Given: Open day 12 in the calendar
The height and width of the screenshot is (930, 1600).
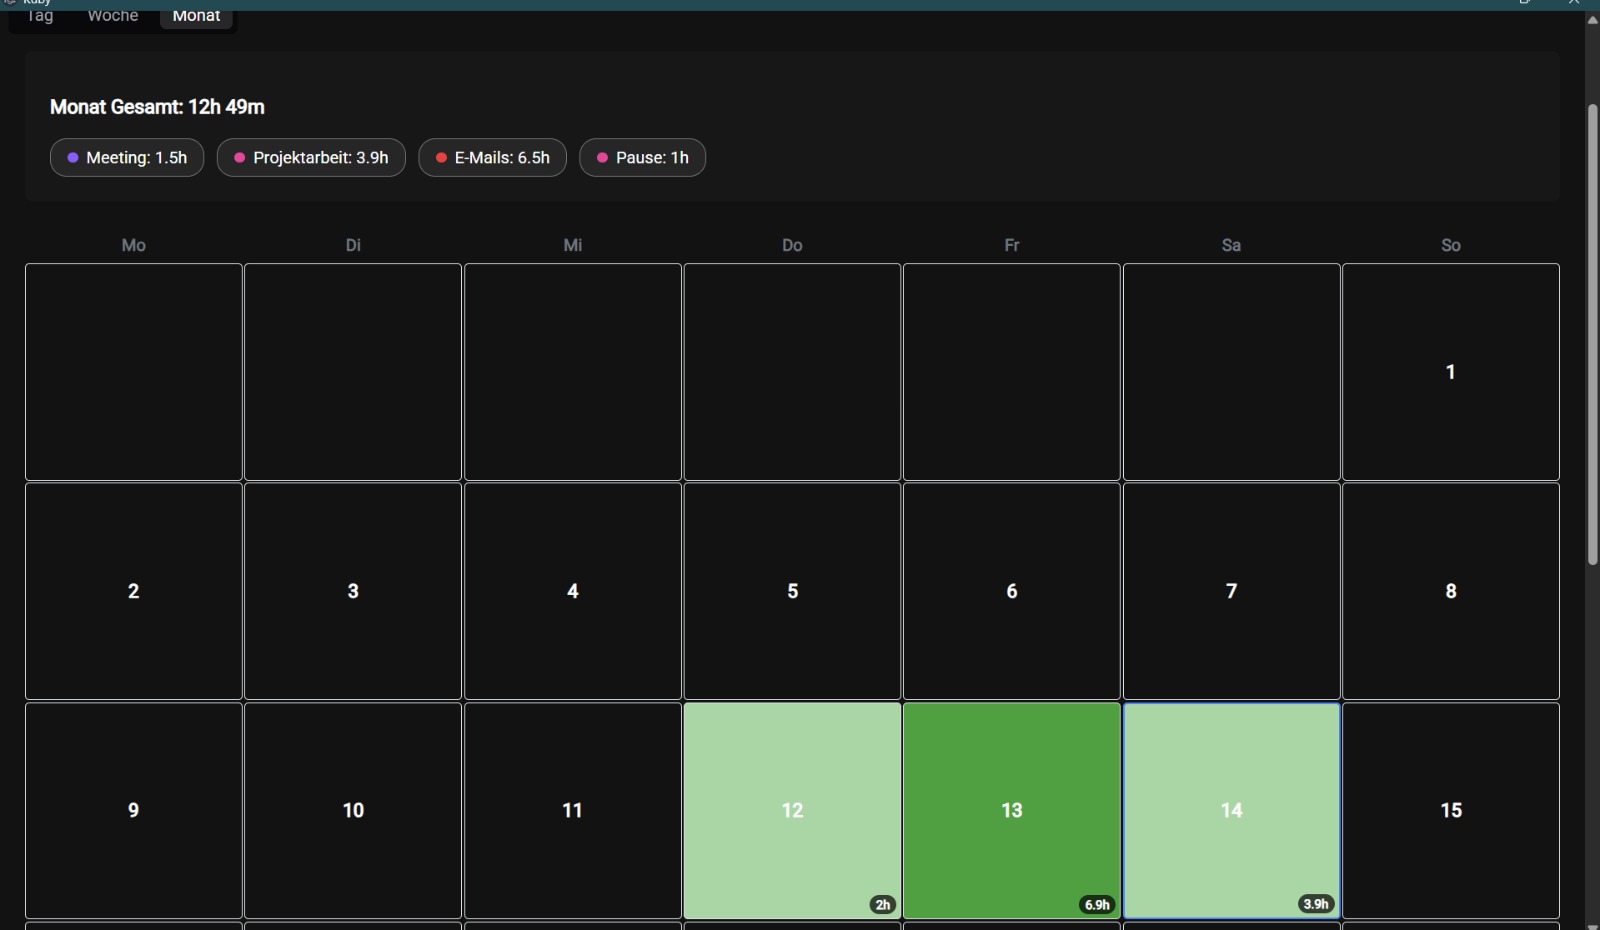Looking at the screenshot, I should click(792, 810).
